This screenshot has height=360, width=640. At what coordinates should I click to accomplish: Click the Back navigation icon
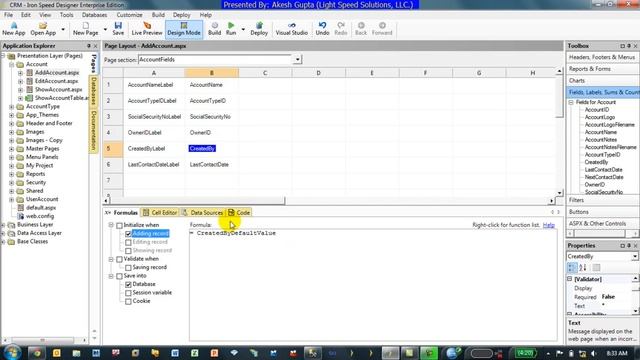click(361, 29)
